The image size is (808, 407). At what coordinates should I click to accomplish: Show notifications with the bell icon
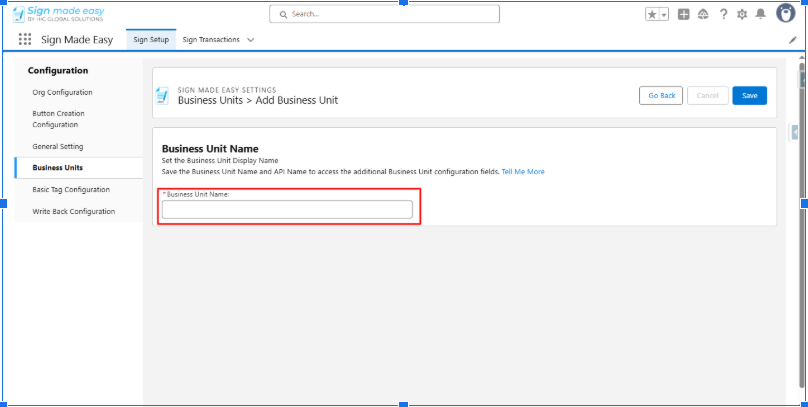pos(761,14)
